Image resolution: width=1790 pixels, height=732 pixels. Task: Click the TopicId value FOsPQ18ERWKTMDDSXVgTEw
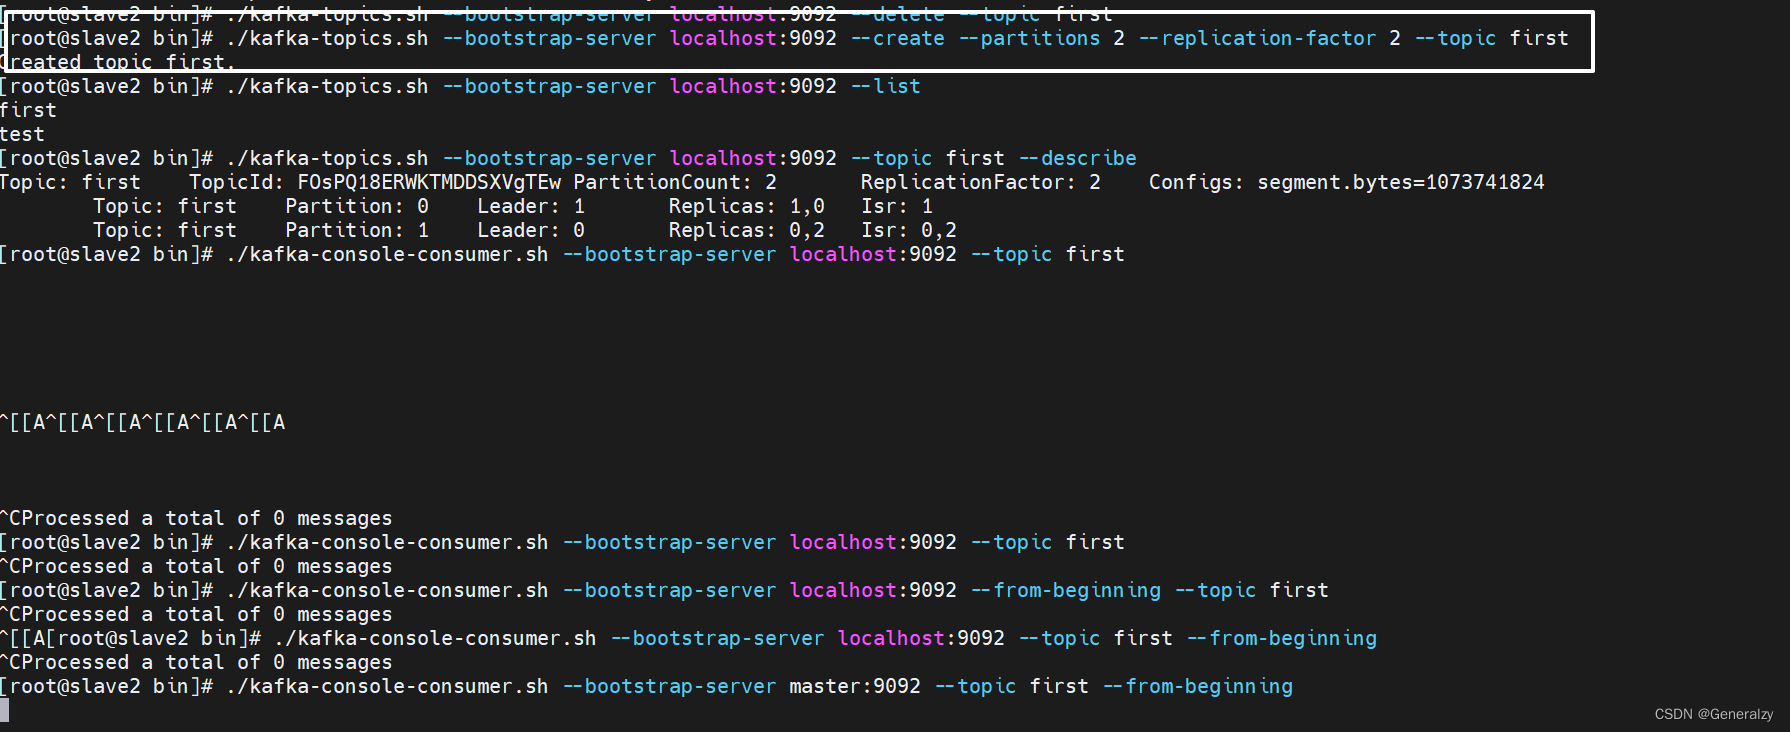click(429, 183)
